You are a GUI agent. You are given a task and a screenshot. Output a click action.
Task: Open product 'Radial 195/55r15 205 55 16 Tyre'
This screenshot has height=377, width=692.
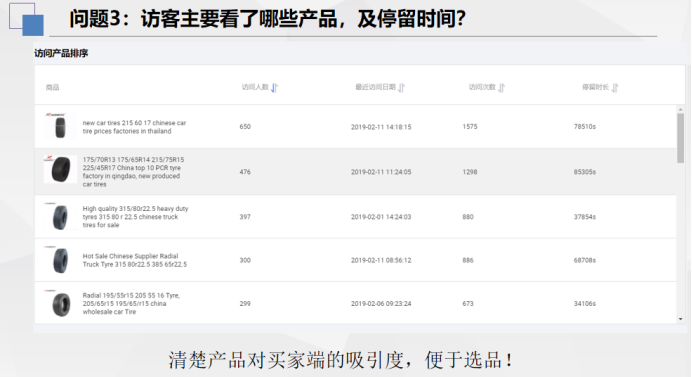click(x=131, y=303)
